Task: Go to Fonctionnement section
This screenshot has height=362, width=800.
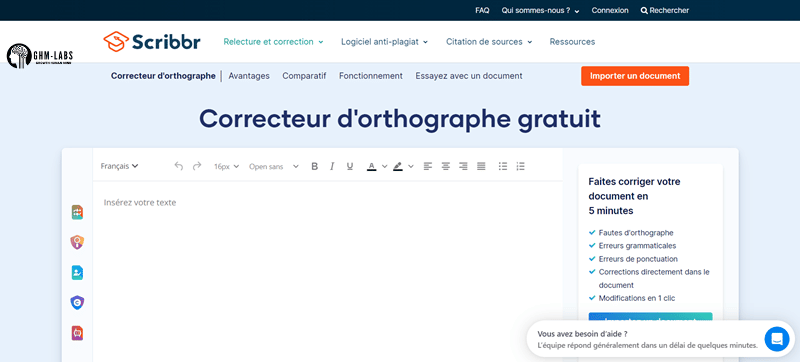Action: click(x=371, y=76)
